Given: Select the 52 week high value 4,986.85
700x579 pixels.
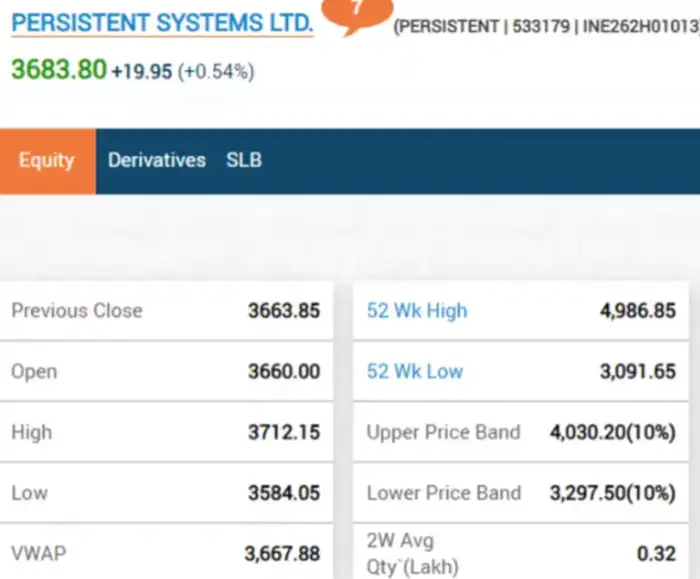Looking at the screenshot, I should coord(638,310).
